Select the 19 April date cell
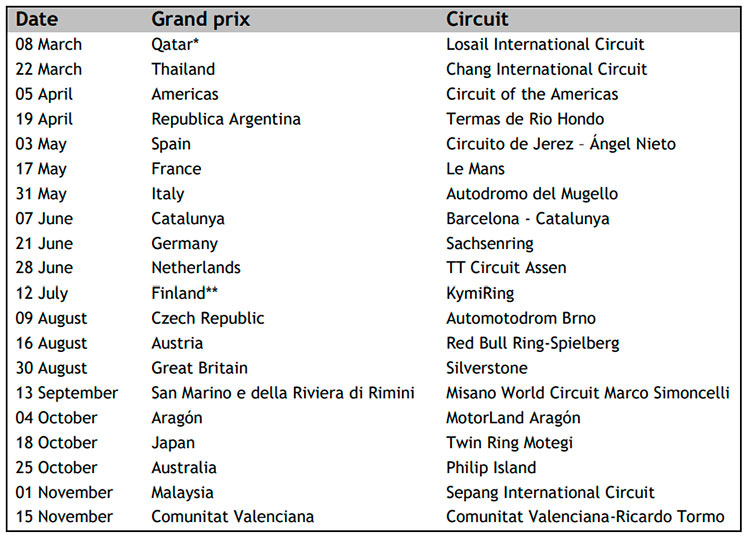This screenshot has width=745, height=537. (x=44, y=119)
